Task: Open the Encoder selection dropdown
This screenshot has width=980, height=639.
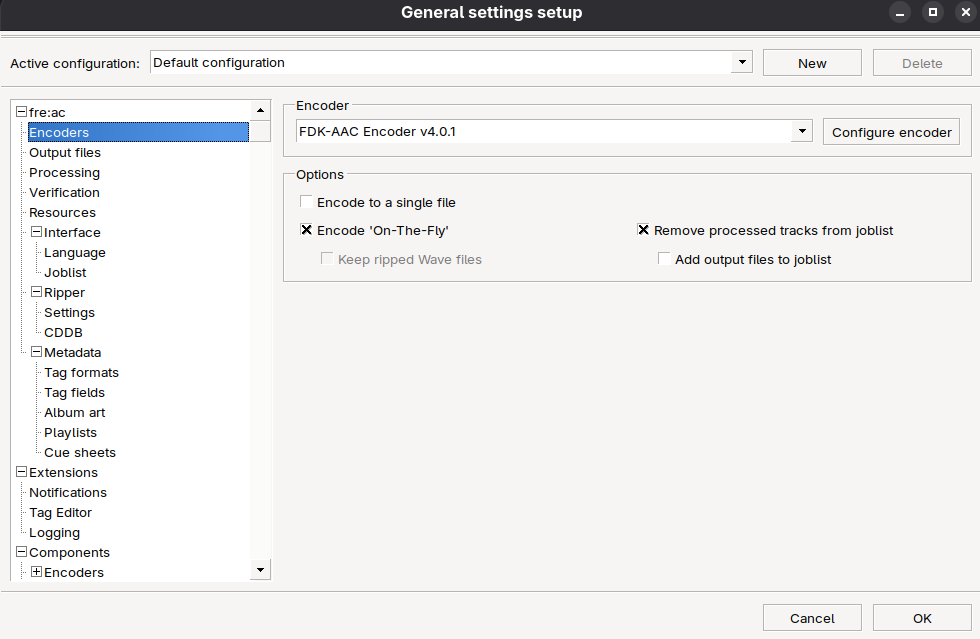Action: (802, 132)
